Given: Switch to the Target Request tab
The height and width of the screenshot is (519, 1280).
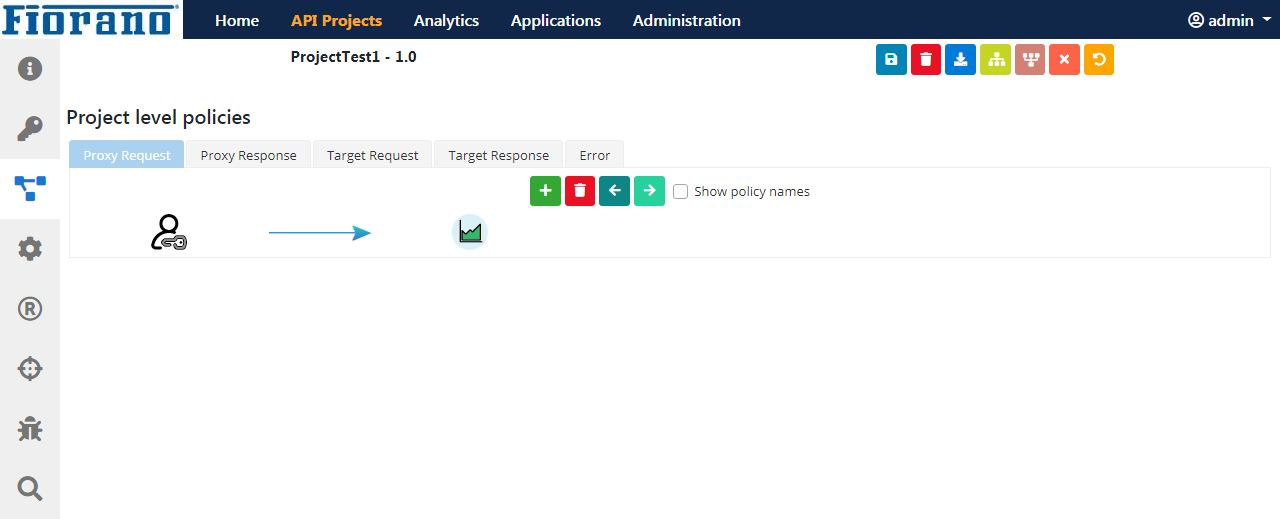Looking at the screenshot, I should [372, 155].
